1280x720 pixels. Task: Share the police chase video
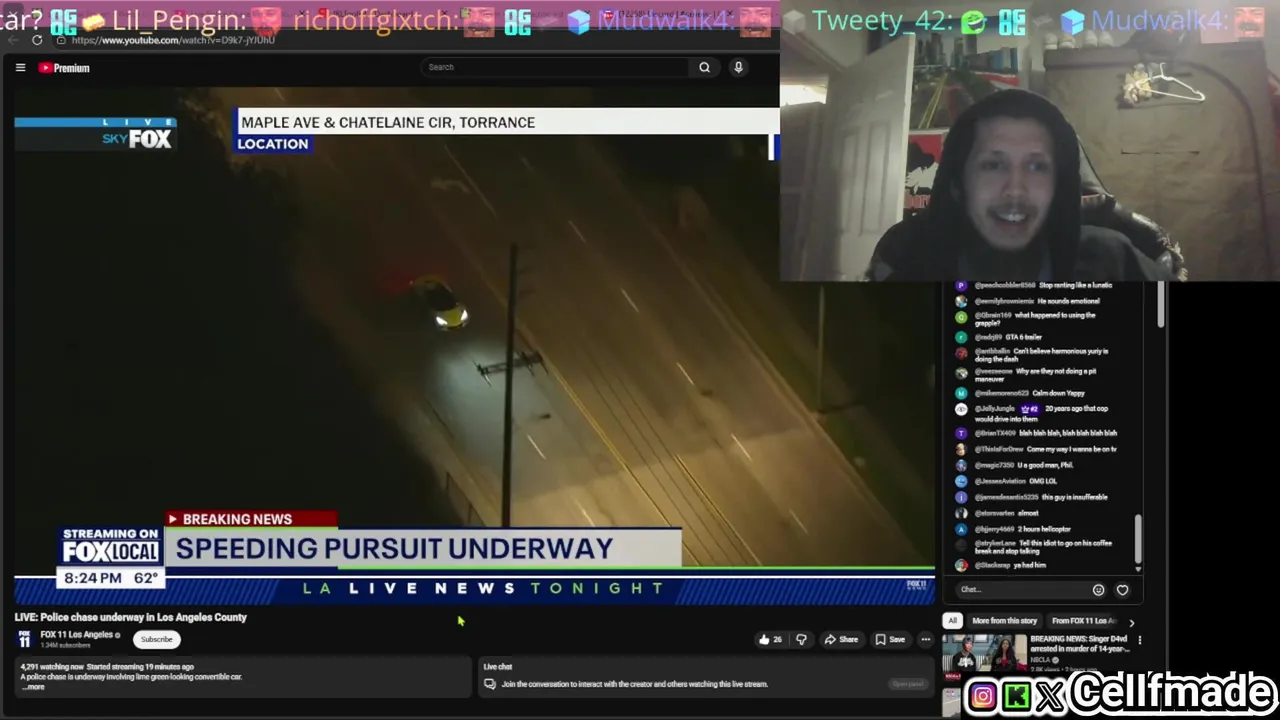[x=841, y=640]
